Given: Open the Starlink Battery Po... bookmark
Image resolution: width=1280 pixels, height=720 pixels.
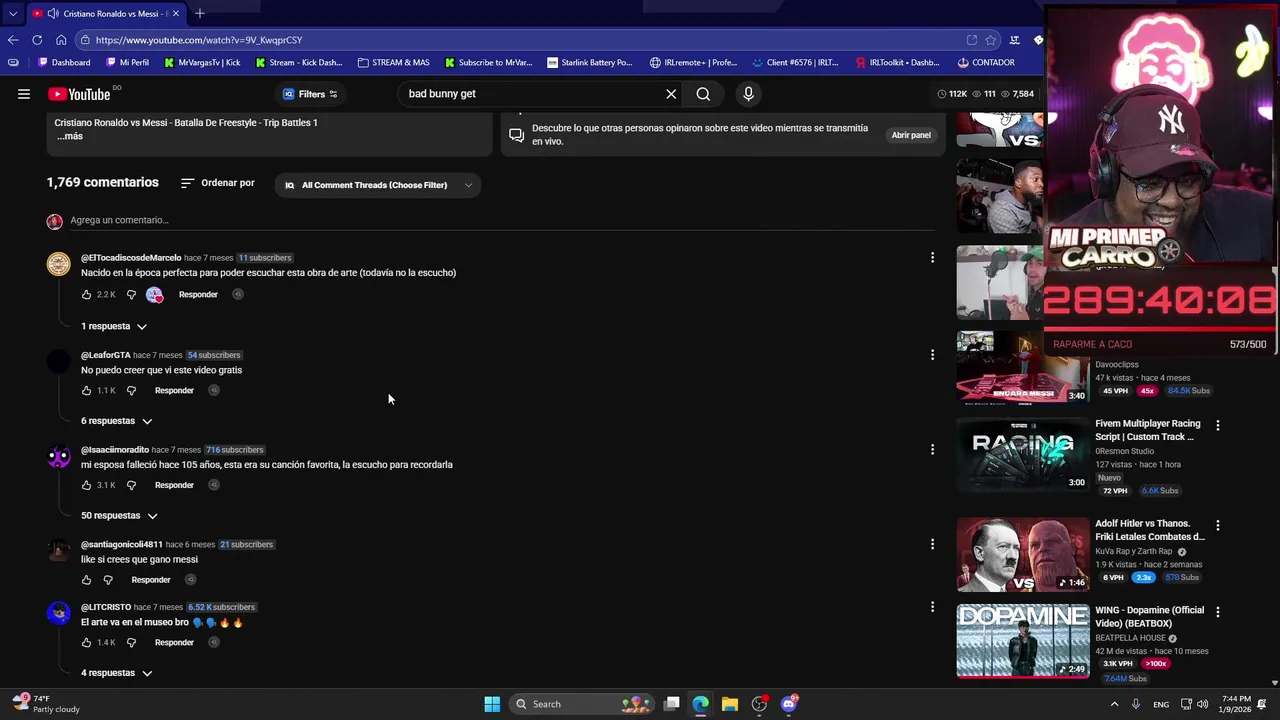Looking at the screenshot, I should coord(590,62).
